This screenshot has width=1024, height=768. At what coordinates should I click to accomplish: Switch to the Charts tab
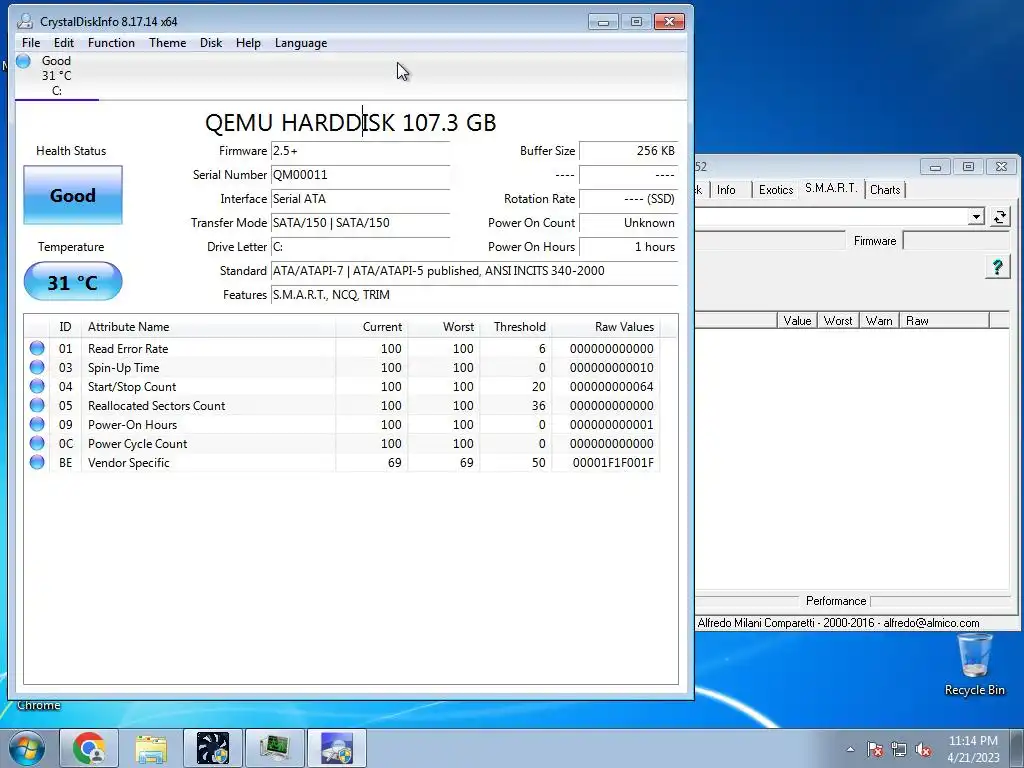[x=885, y=190]
